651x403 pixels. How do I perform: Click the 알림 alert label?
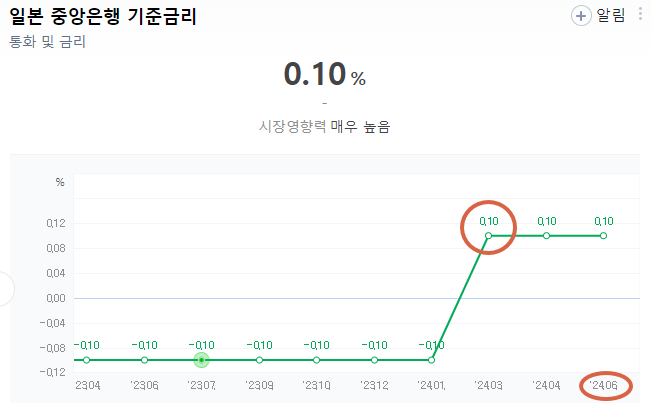(611, 15)
